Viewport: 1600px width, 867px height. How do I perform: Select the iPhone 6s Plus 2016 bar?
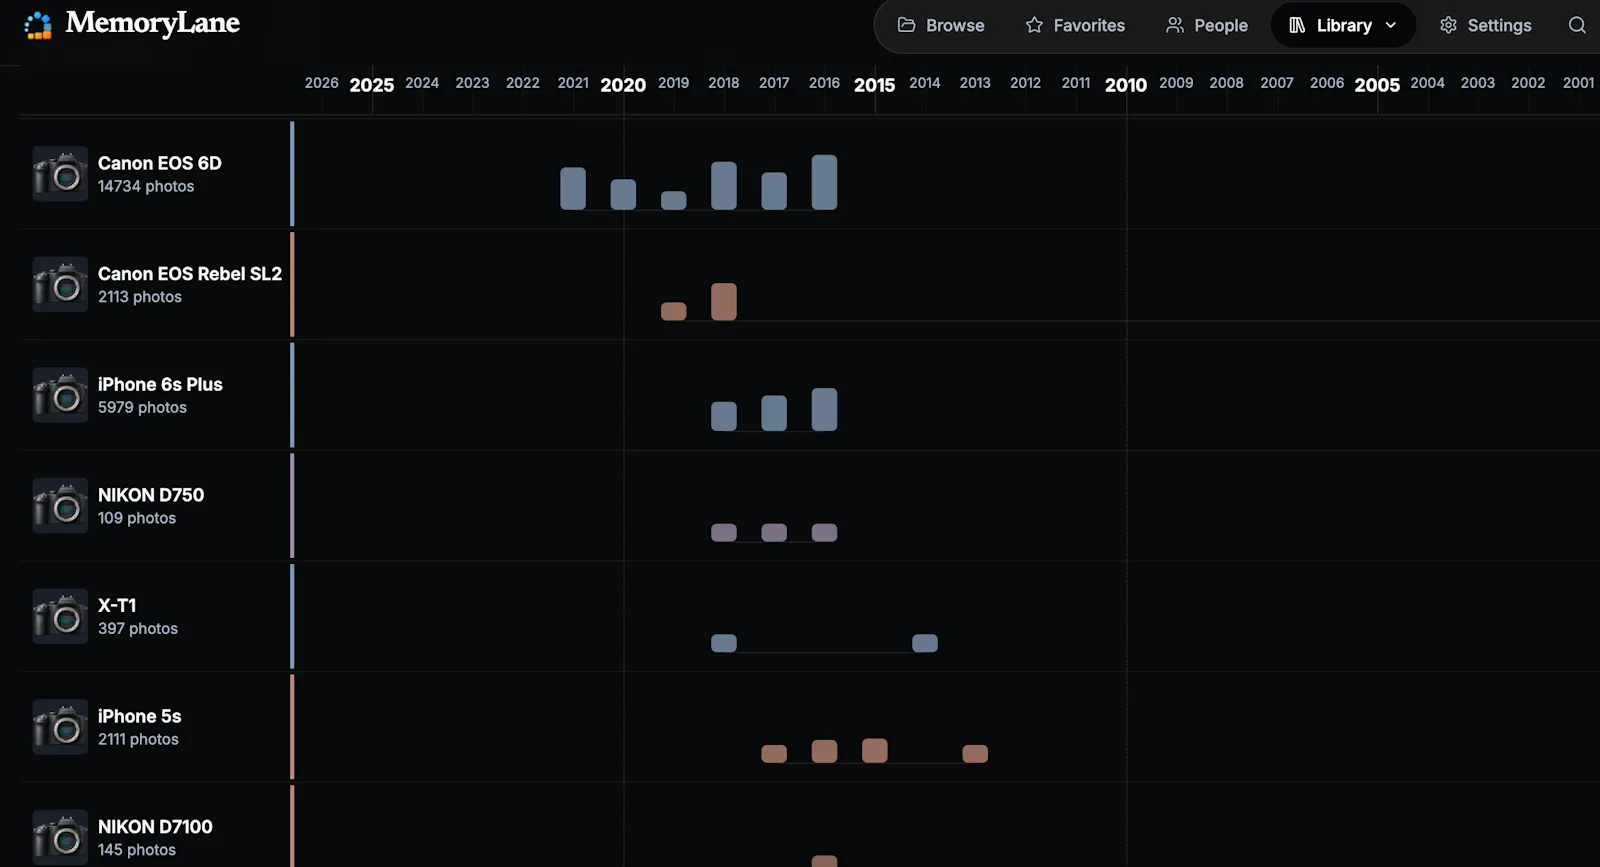point(824,410)
